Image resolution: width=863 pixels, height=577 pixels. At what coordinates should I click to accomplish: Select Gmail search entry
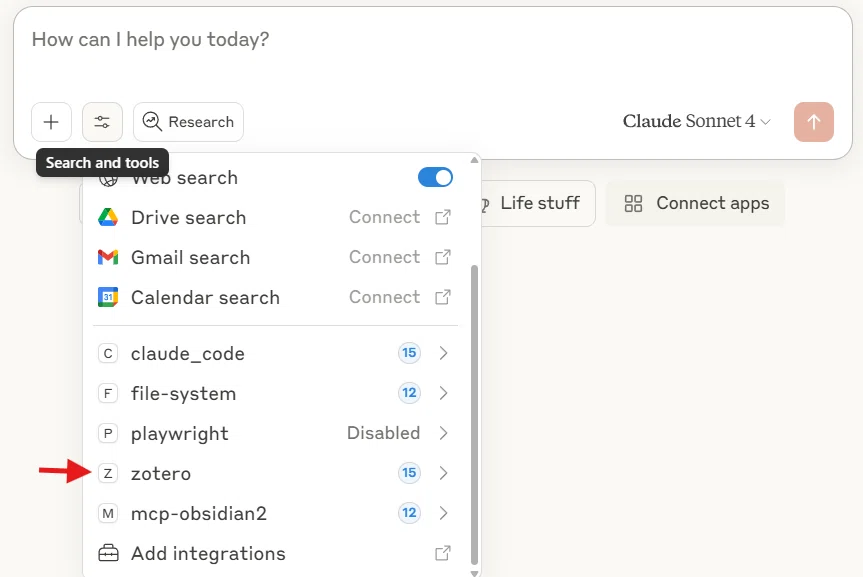click(275, 257)
